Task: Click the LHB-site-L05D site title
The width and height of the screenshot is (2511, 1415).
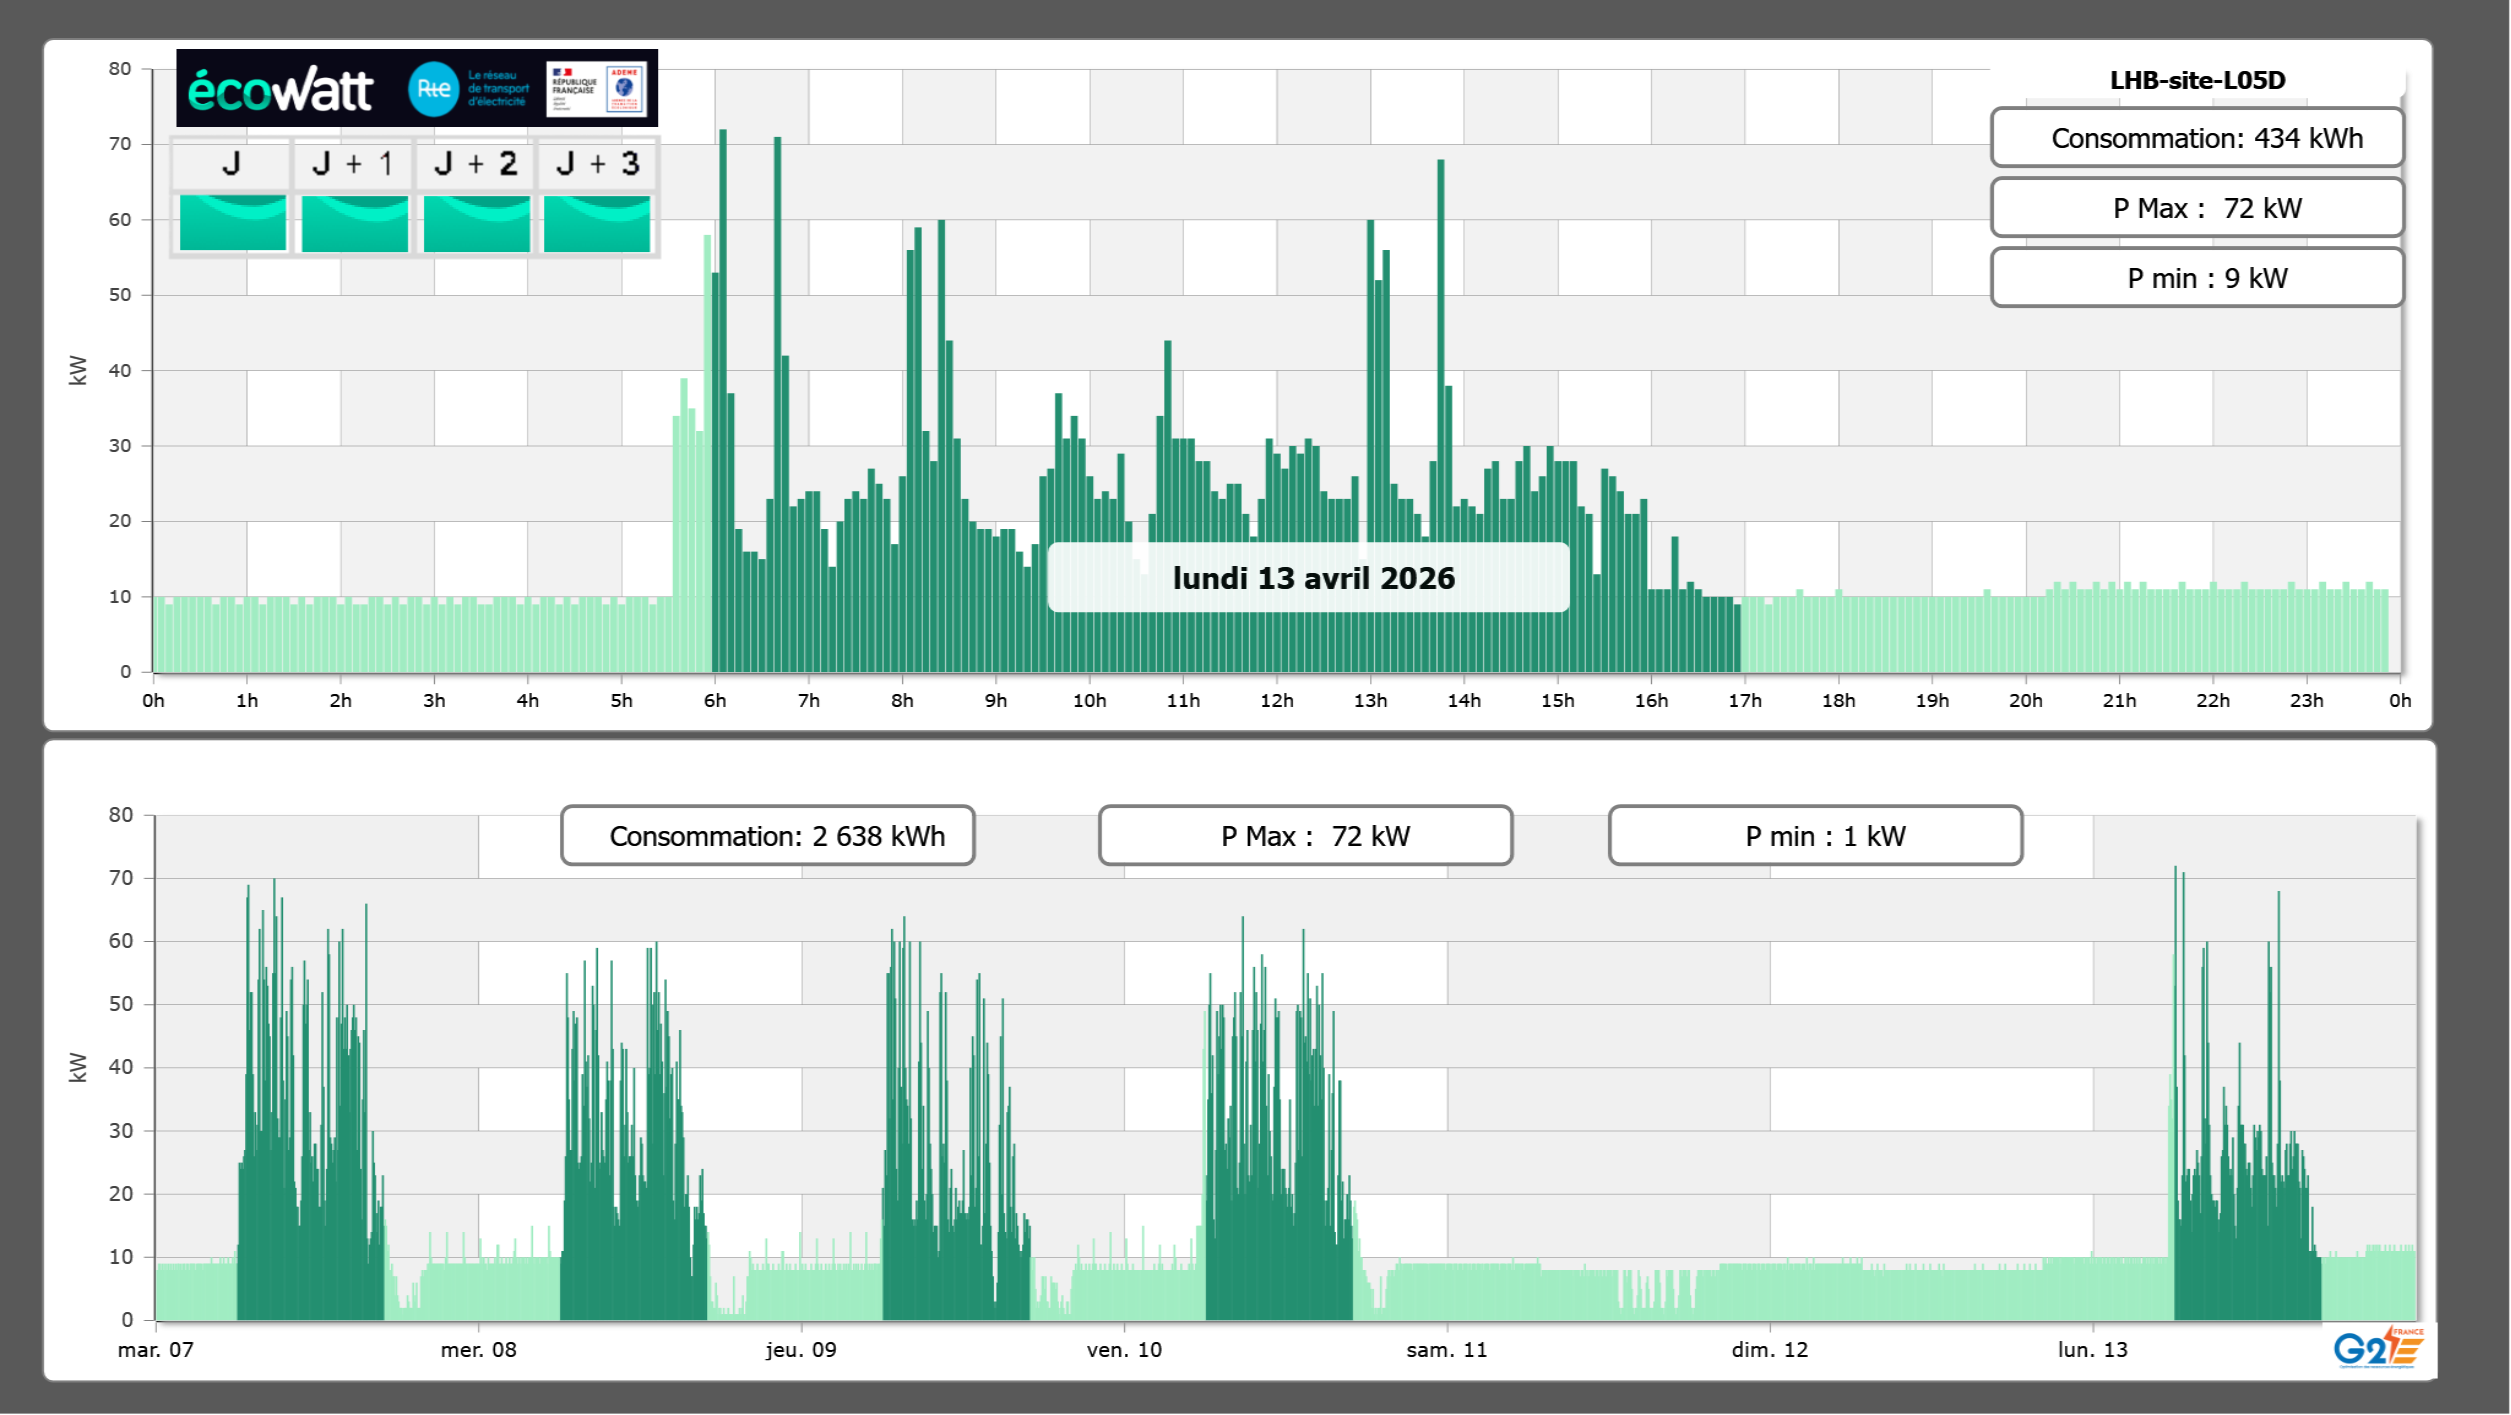Action: click(2196, 80)
